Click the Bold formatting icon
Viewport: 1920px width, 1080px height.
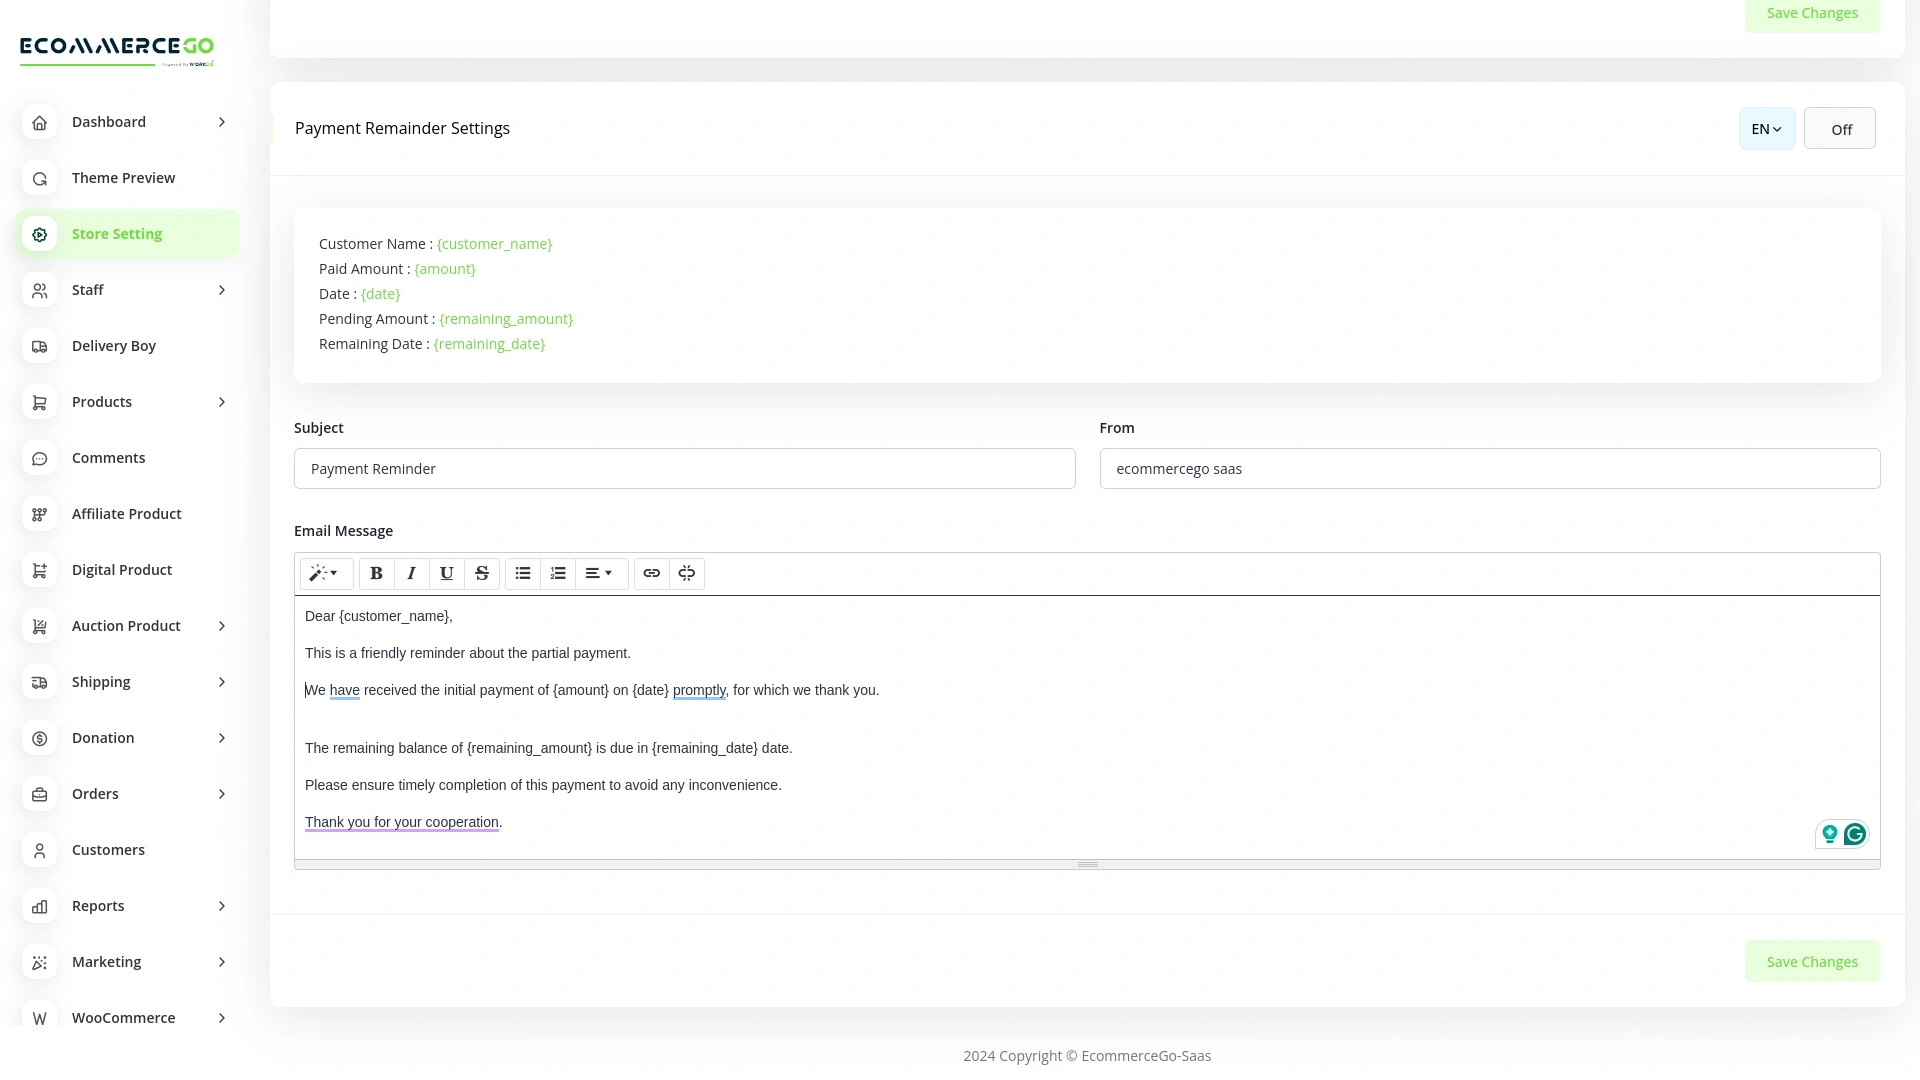coord(376,573)
